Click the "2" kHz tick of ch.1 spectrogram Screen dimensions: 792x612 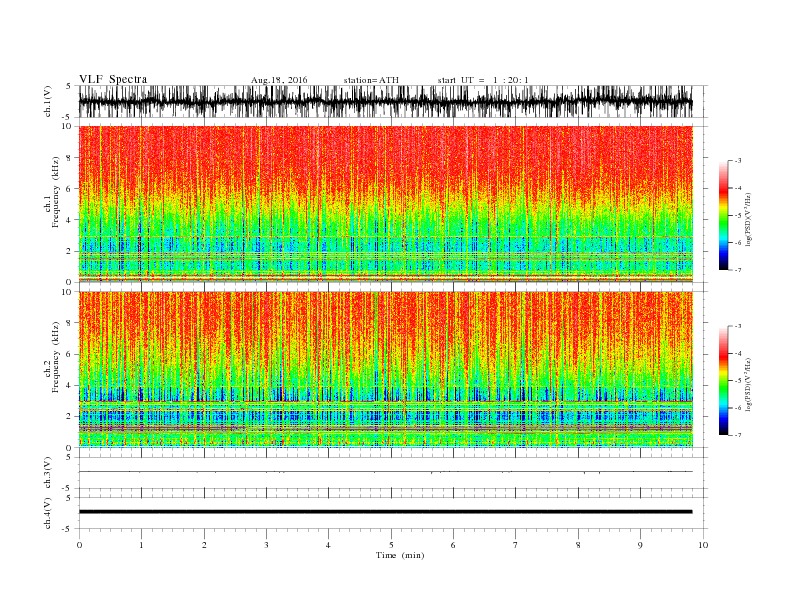[70, 251]
